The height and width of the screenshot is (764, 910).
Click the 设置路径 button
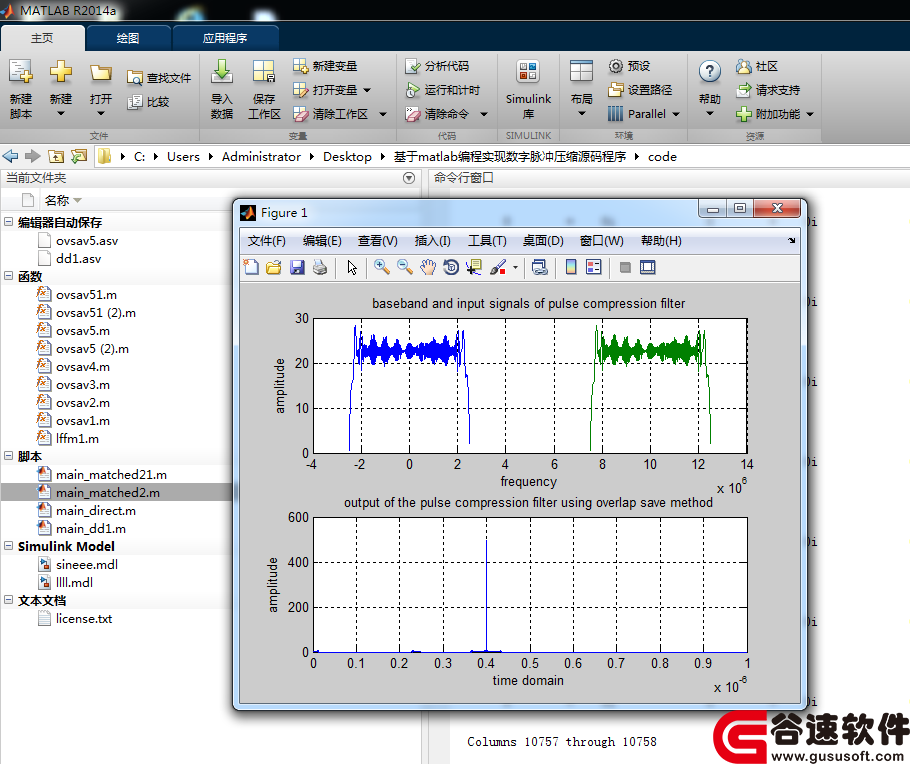[x=640, y=91]
